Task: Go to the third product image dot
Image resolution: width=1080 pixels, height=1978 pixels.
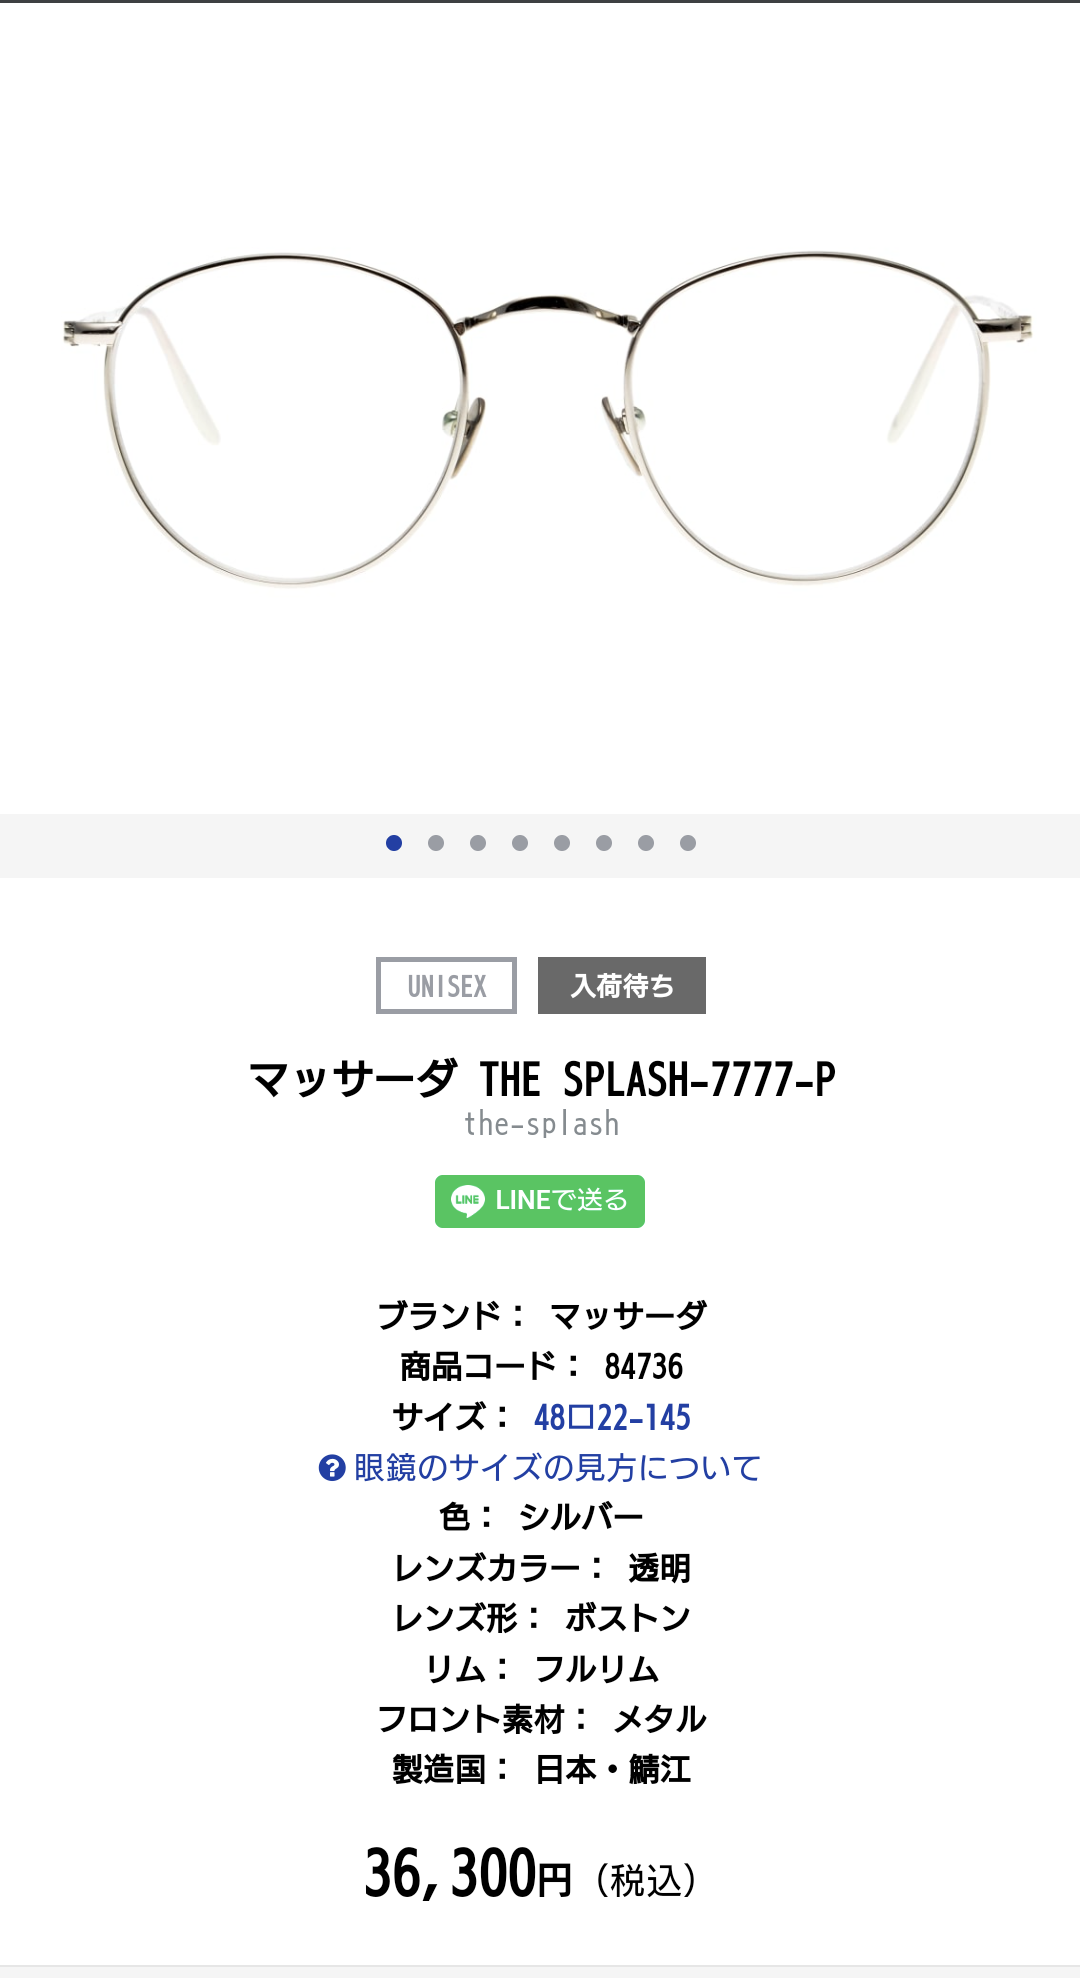Action: (x=478, y=843)
